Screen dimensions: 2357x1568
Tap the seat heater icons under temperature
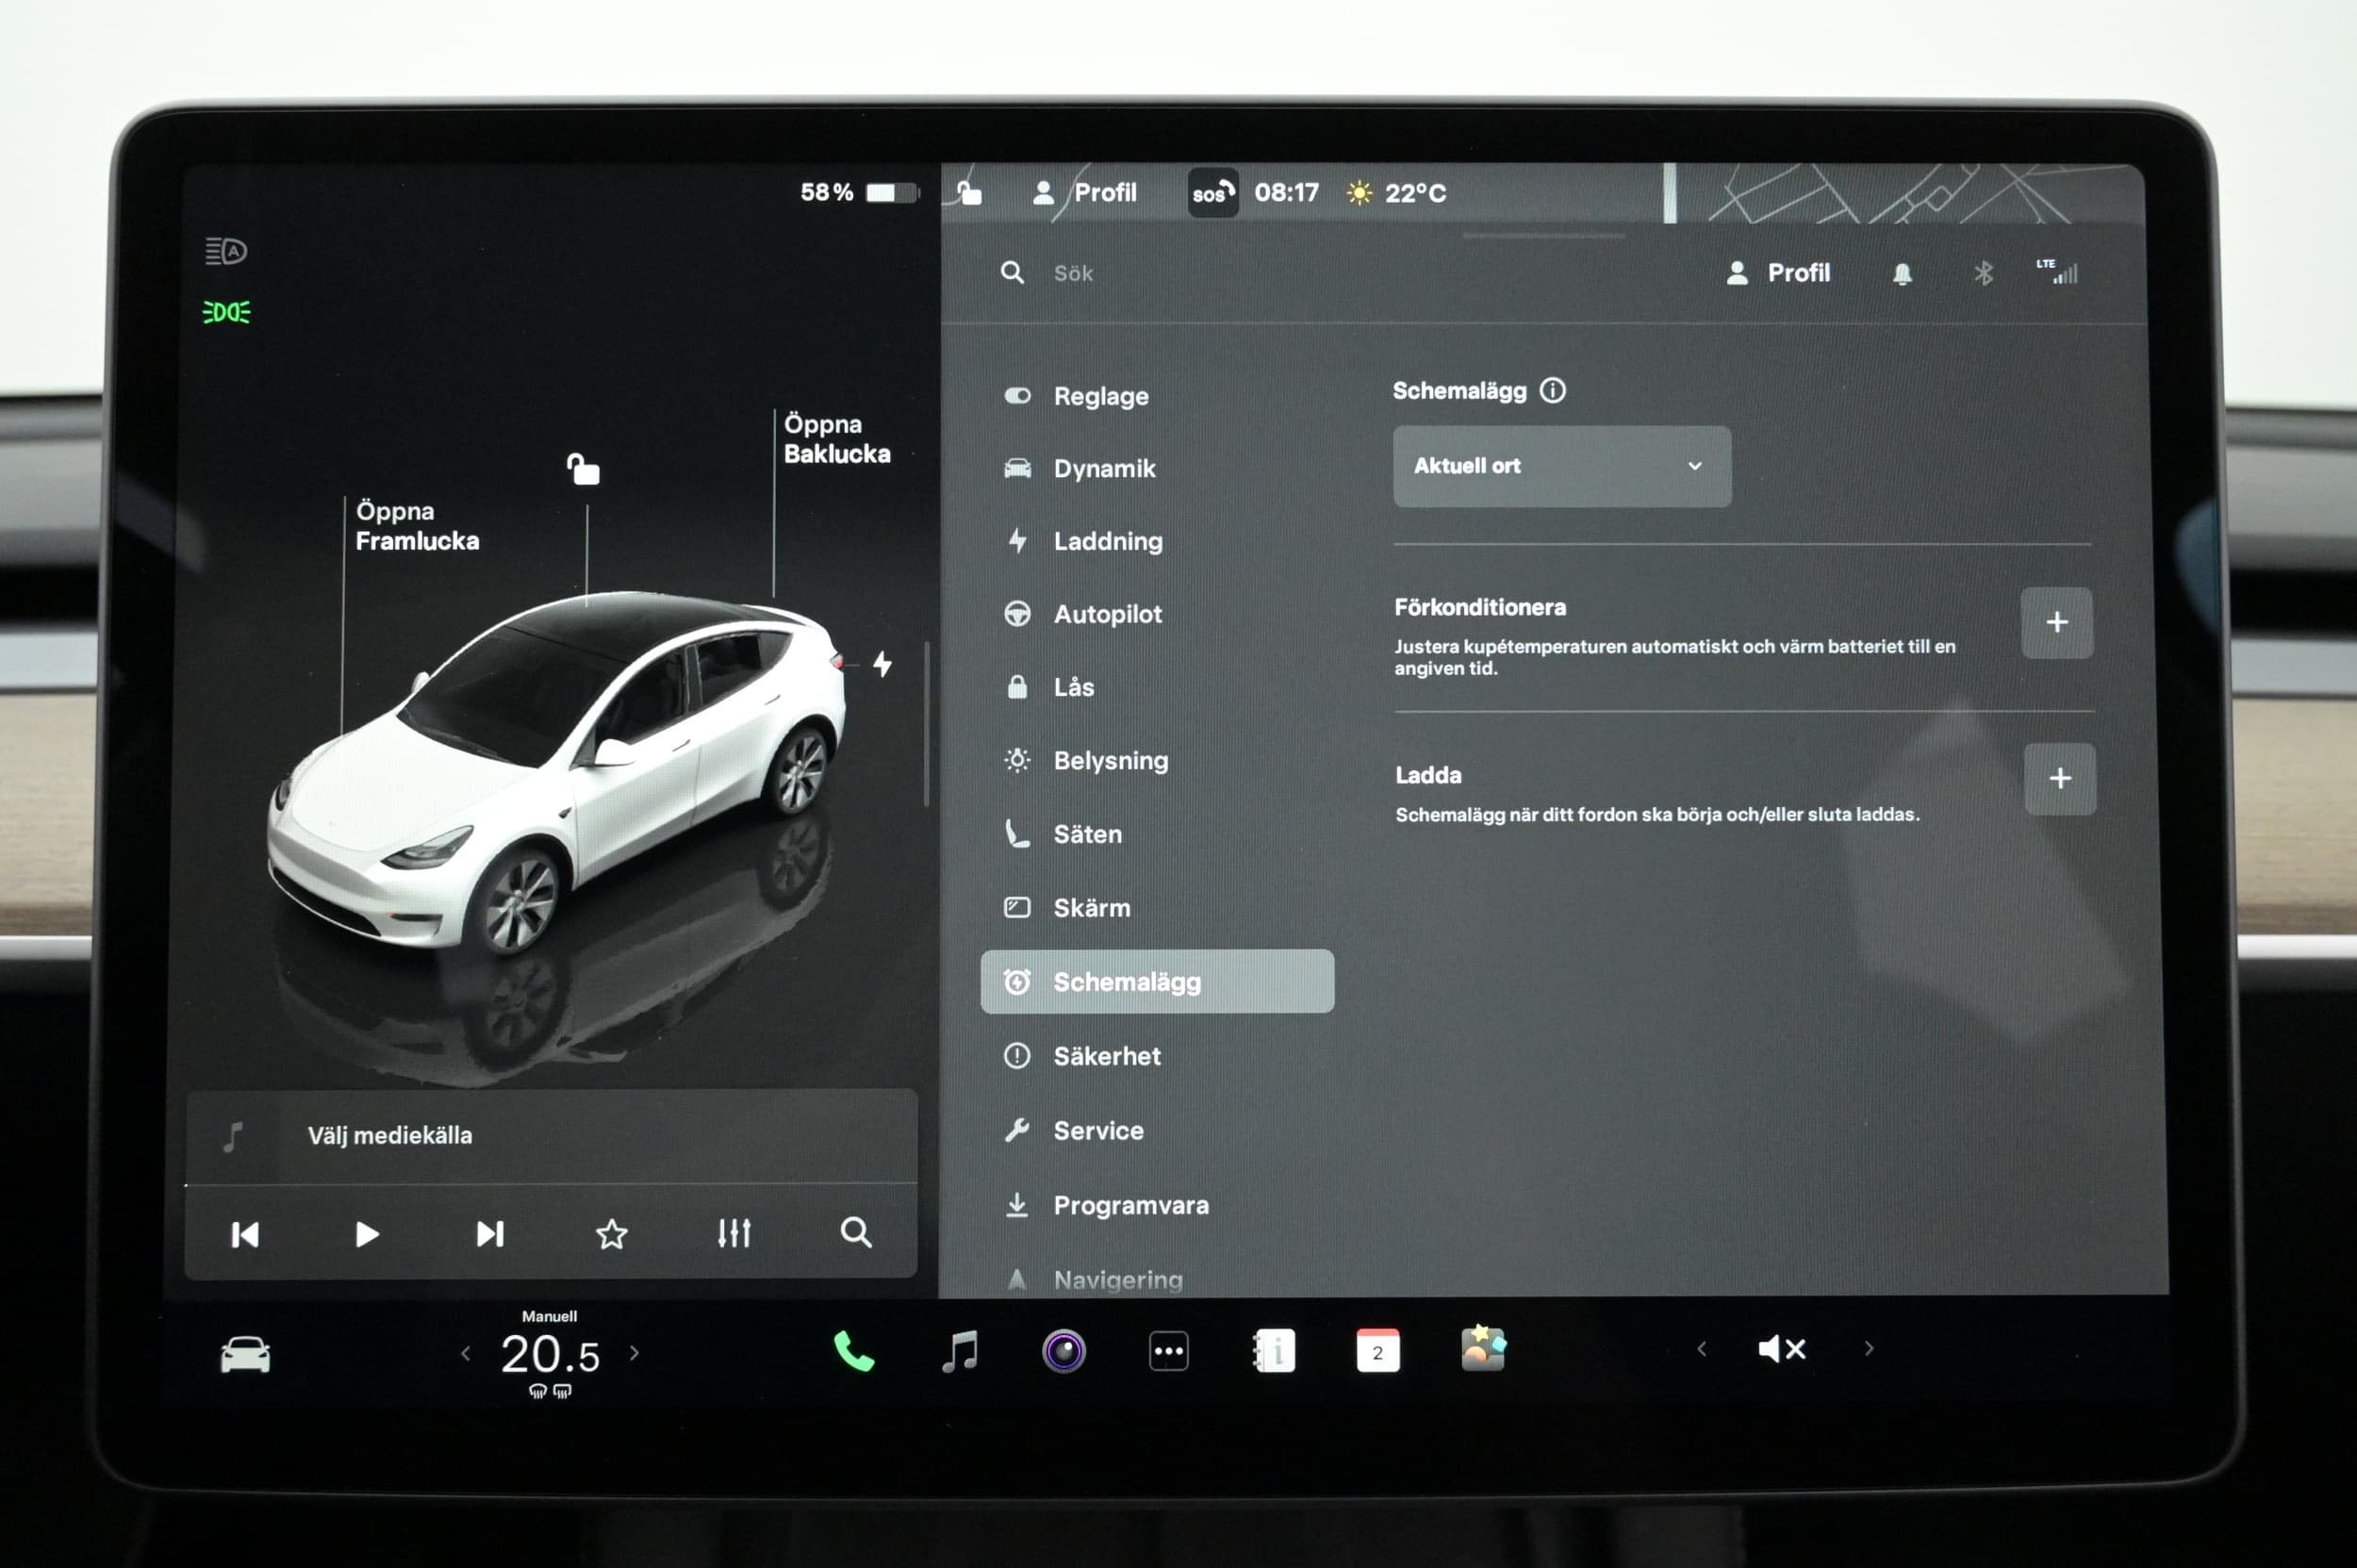(x=549, y=1391)
